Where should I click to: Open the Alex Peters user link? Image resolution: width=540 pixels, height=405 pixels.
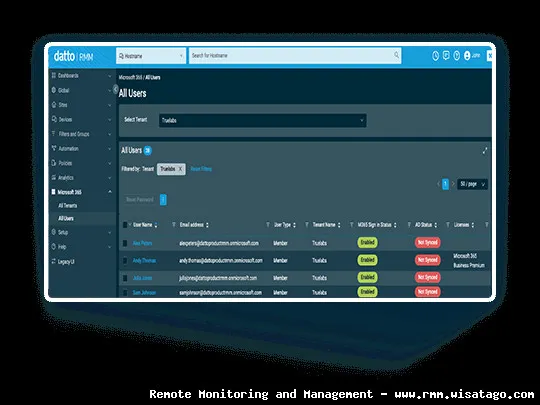(x=142, y=243)
